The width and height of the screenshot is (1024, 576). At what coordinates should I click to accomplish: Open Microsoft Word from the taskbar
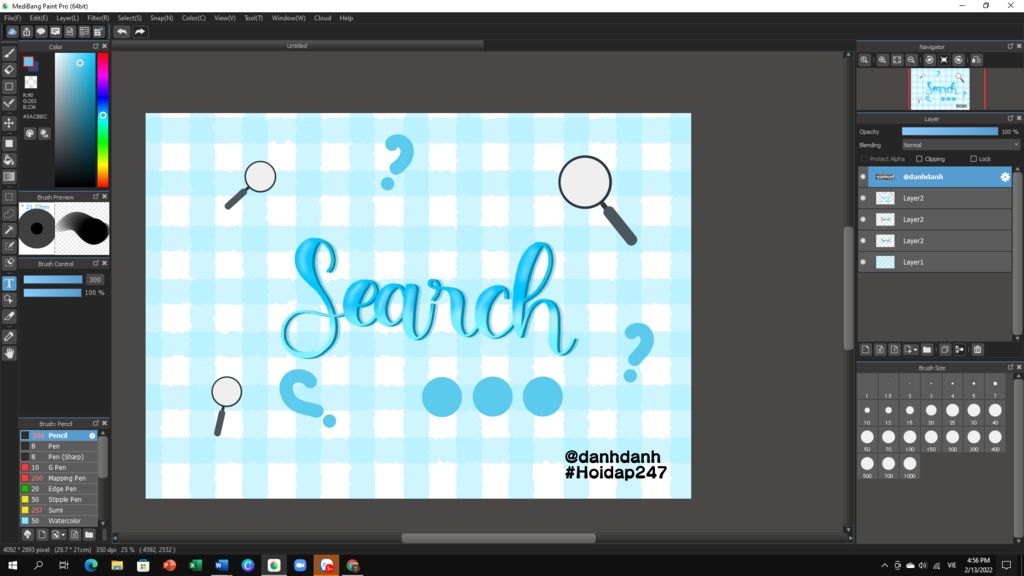[x=221, y=566]
